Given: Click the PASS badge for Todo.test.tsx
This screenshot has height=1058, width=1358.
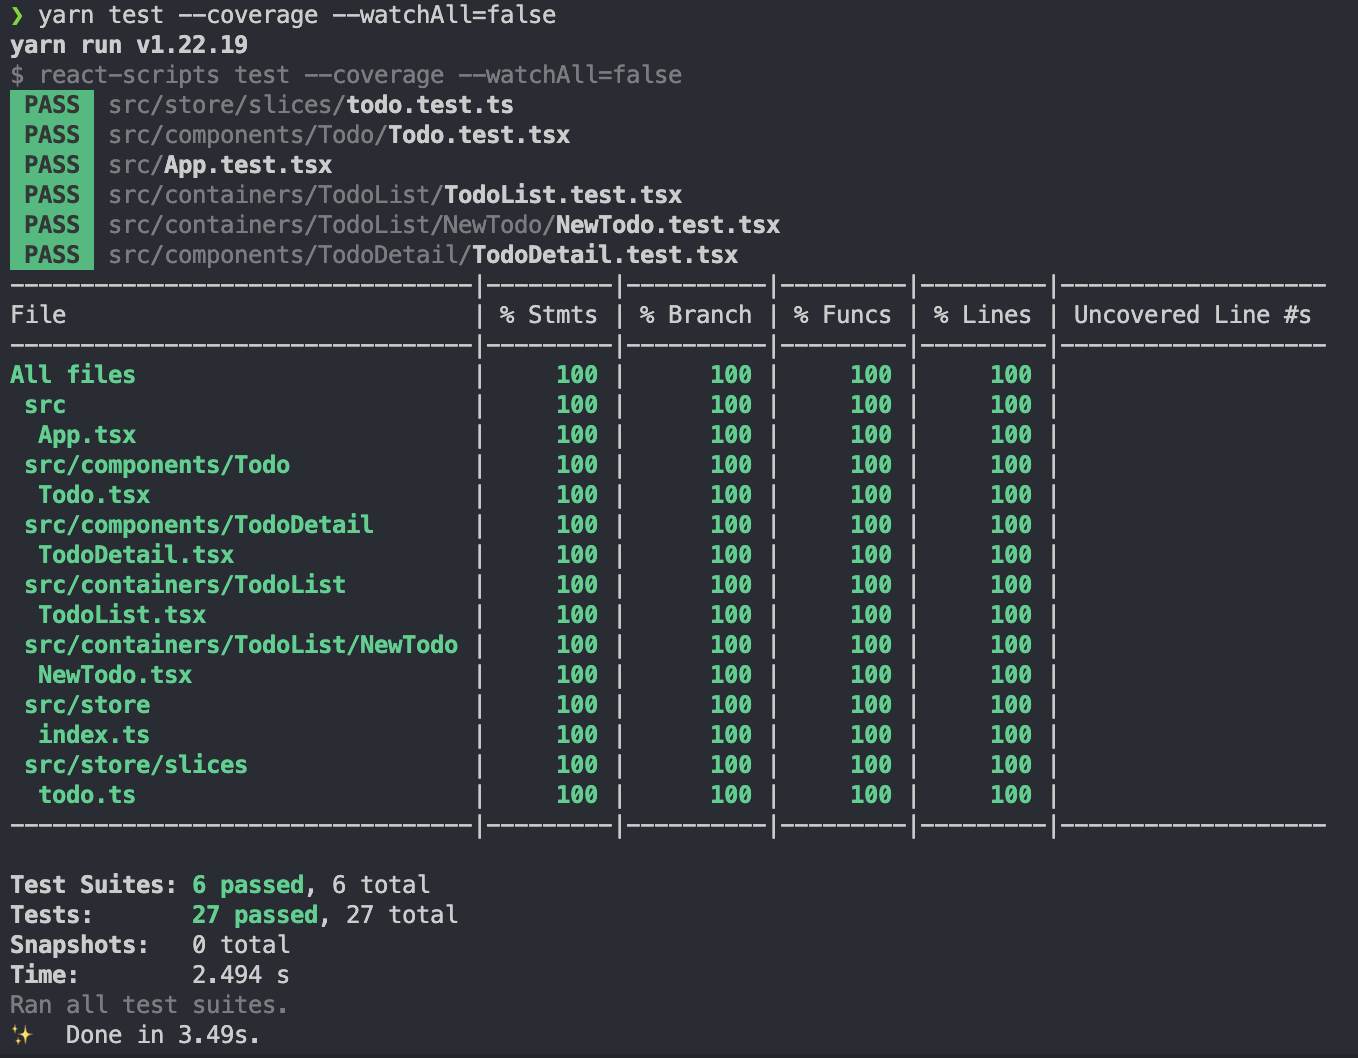Looking at the screenshot, I should click(x=52, y=135).
